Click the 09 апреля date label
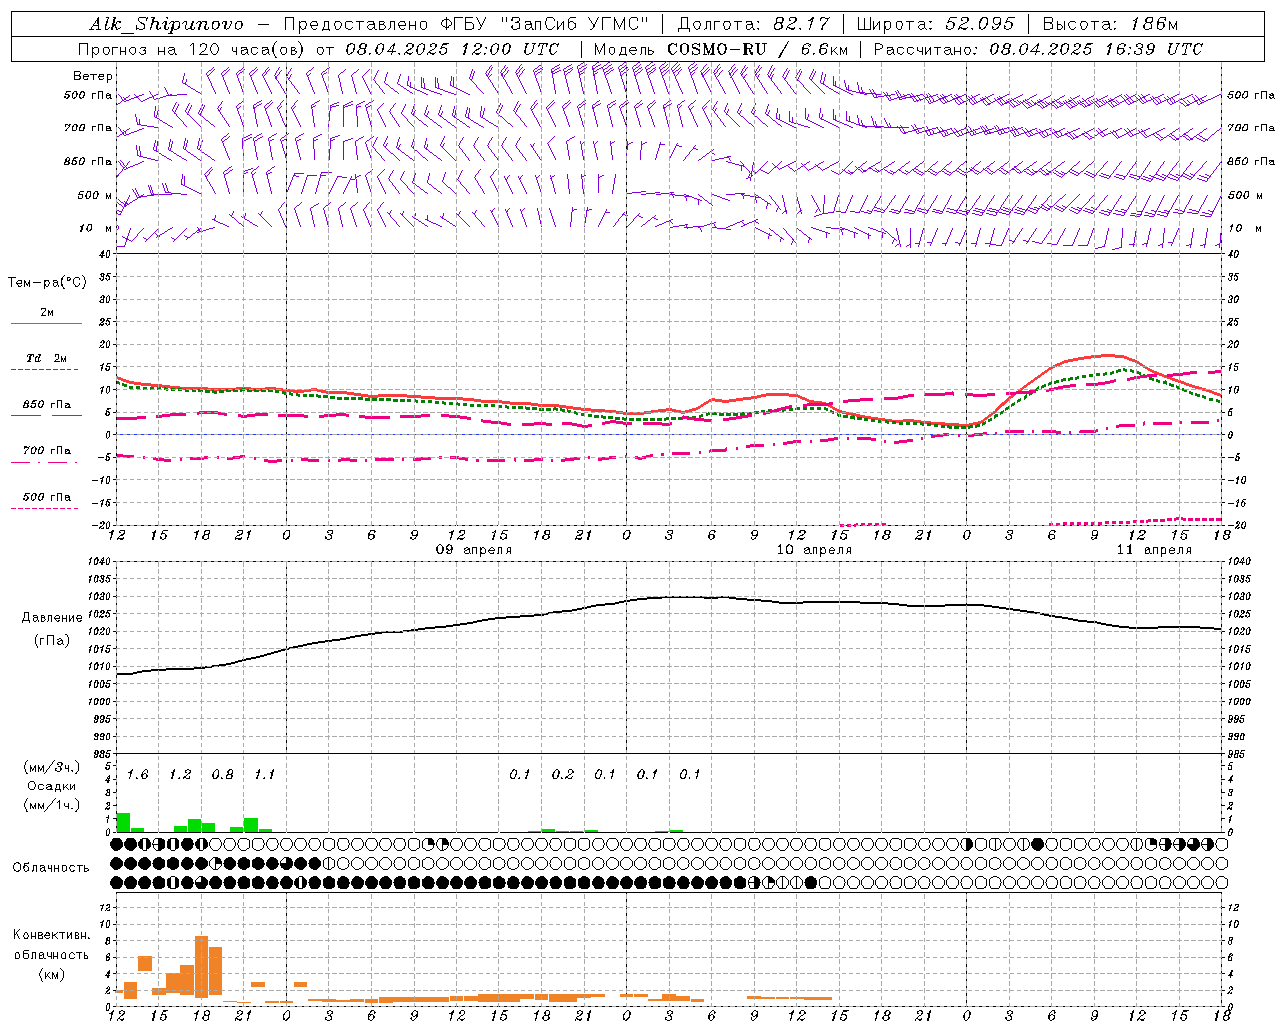Viewport: 1280px width, 1024px height. pyautogui.click(x=474, y=550)
